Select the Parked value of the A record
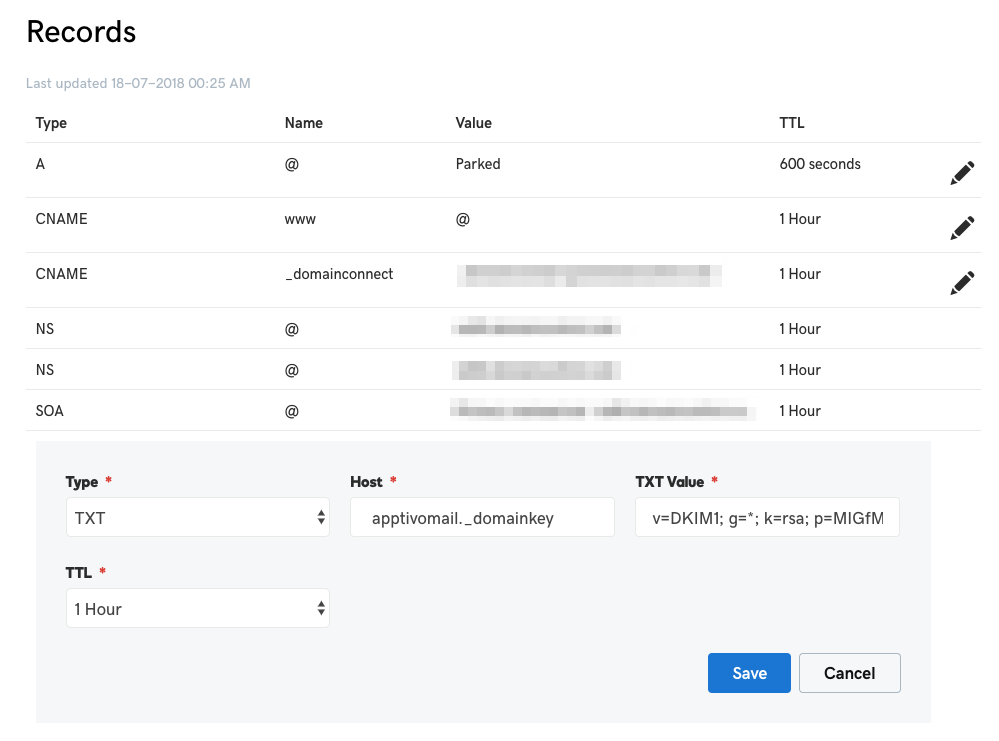This screenshot has height=741, width=999. click(x=477, y=163)
